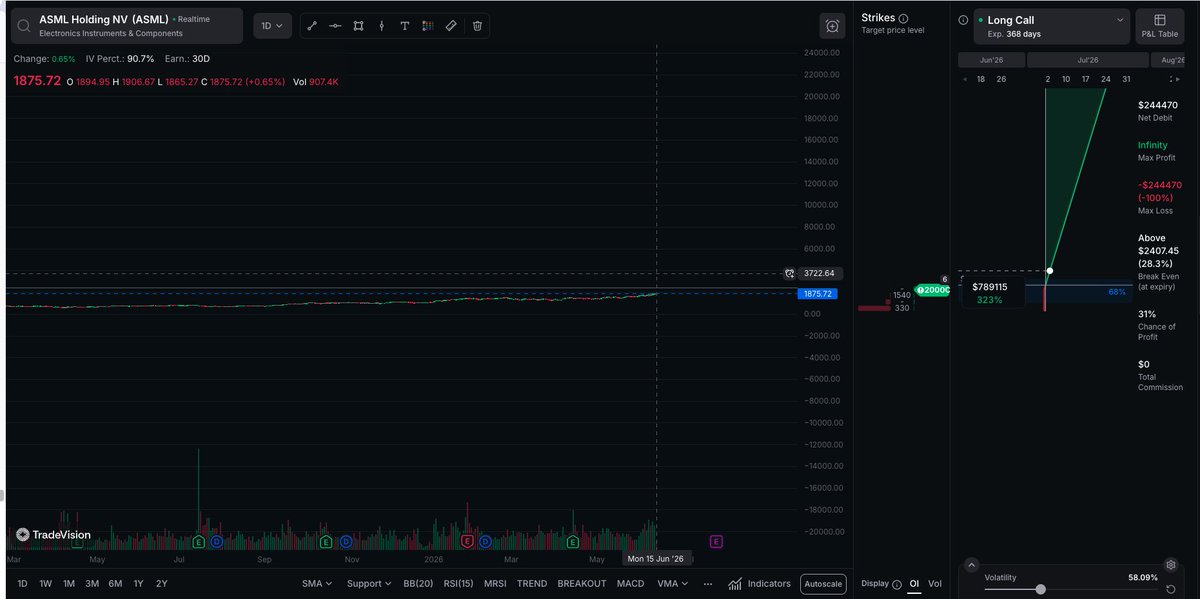
Task: Open the Indicators panel
Action: tap(759, 584)
